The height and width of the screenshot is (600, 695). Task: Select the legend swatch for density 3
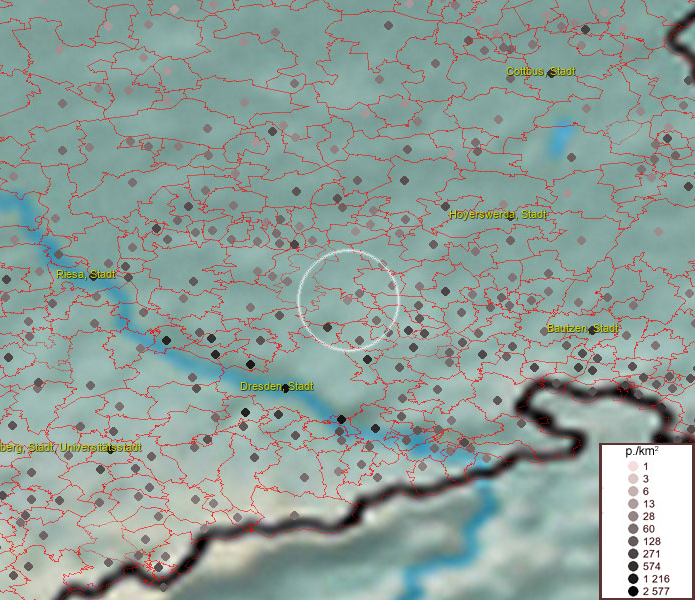coord(633,479)
